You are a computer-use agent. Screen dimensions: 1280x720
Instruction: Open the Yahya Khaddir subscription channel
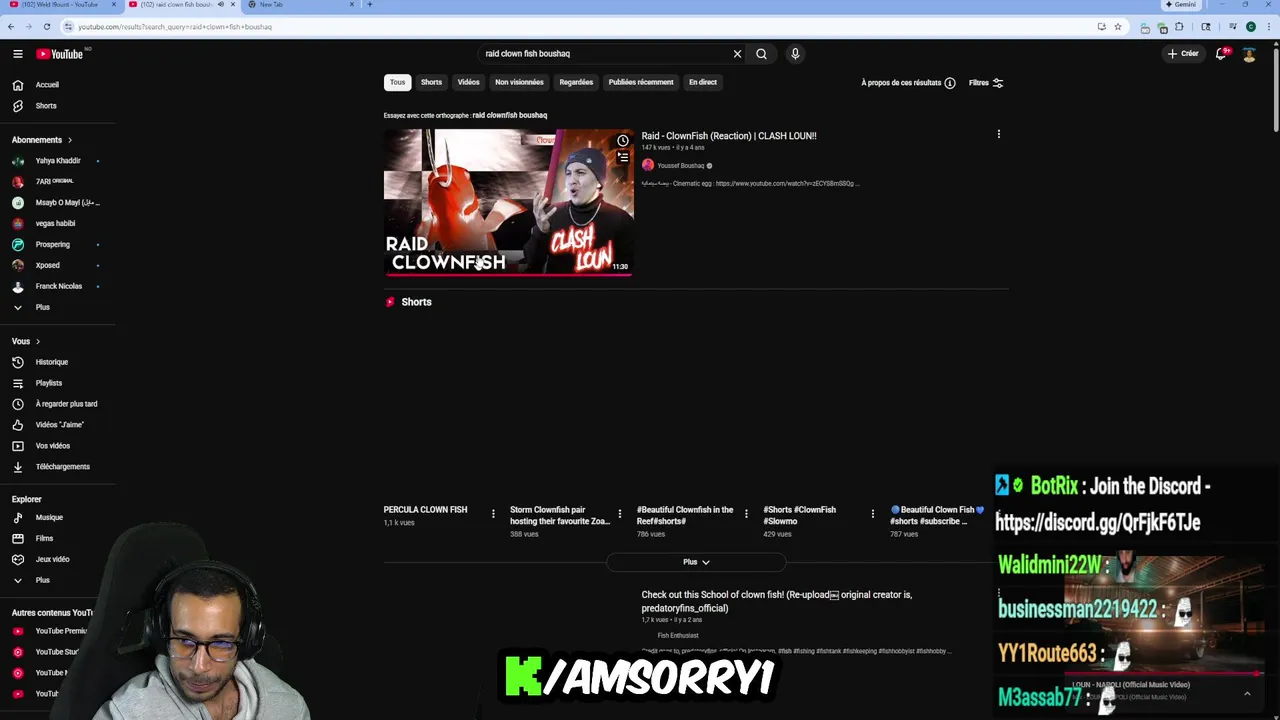point(57,161)
